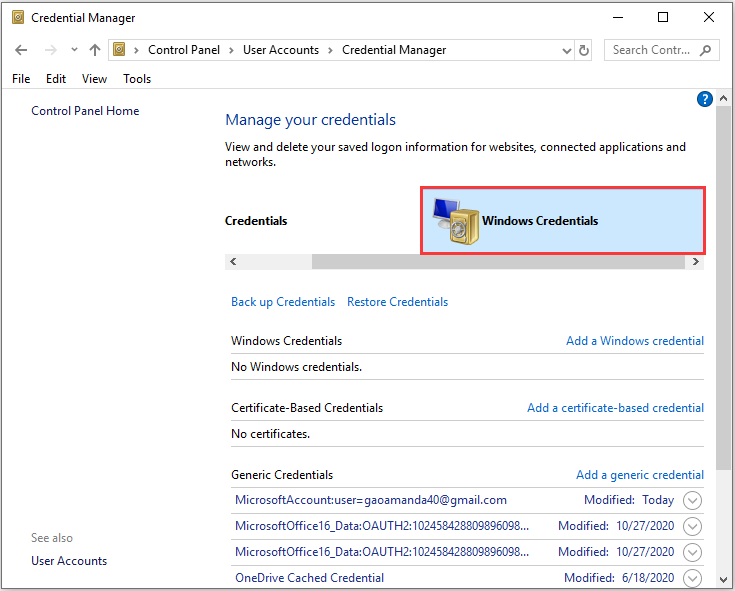
Task: Click the Back navigation arrow
Action: pyautogui.click(x=21, y=50)
